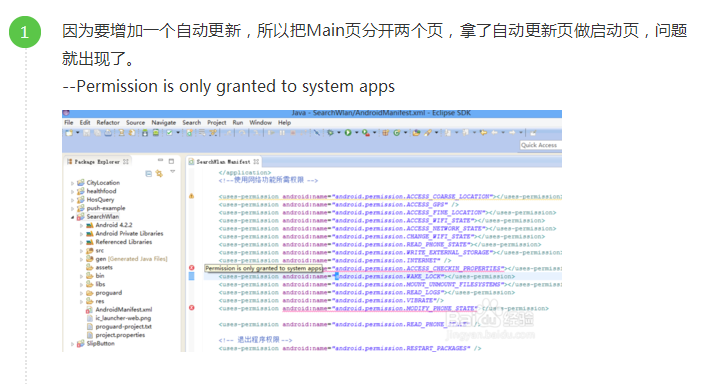Expand the HosQuery project
The width and height of the screenshot is (726, 384).
[x=72, y=200]
